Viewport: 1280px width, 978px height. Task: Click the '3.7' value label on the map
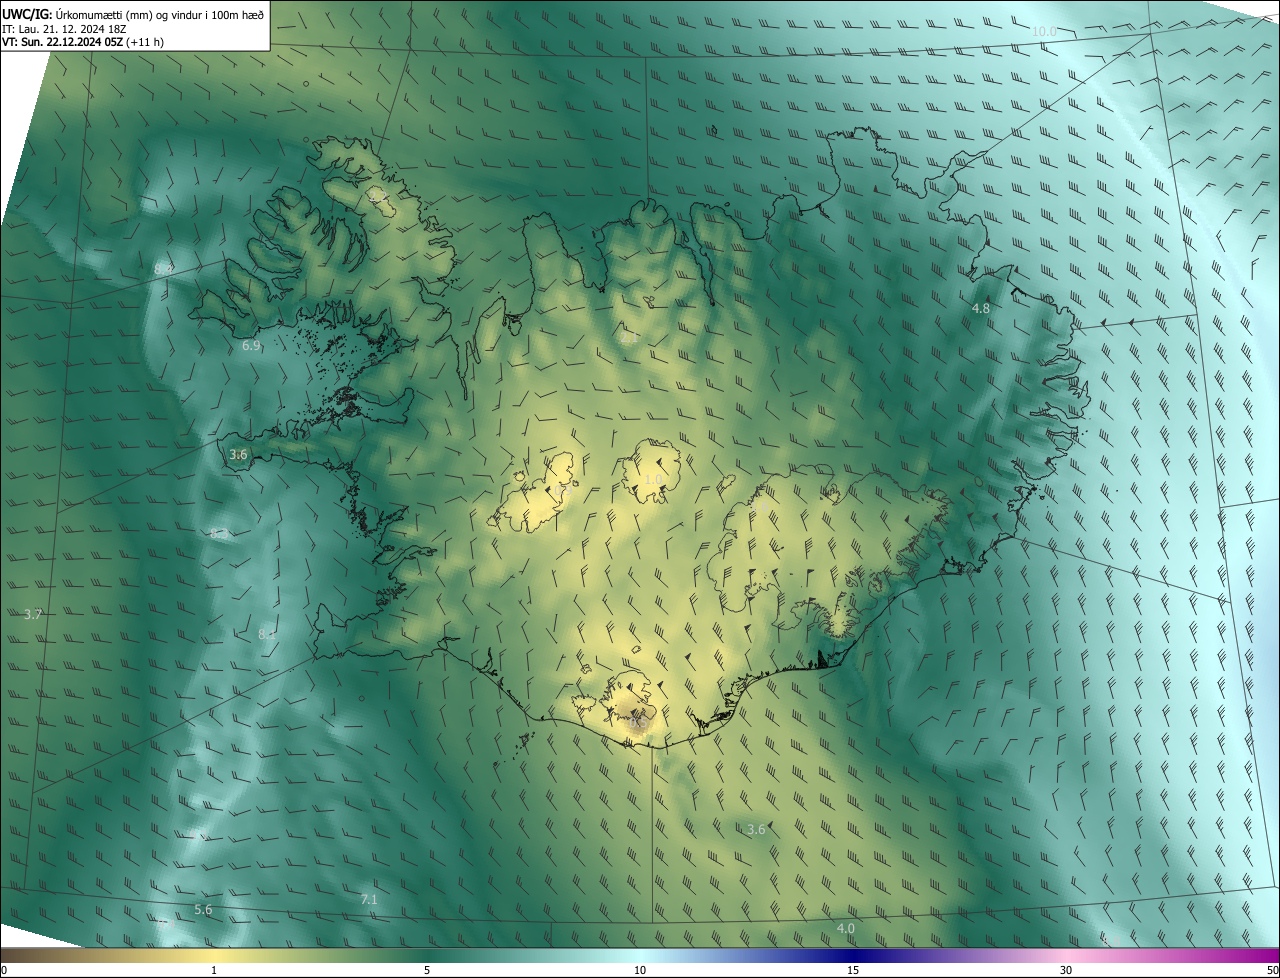(x=32, y=614)
